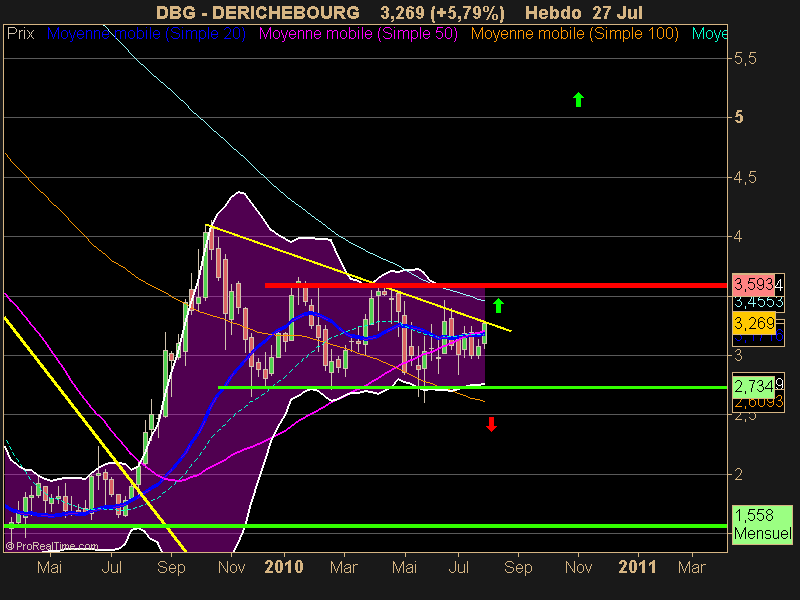Click the red 3,593 price label
Image resolution: width=800 pixels, height=600 pixels.
click(x=754, y=284)
